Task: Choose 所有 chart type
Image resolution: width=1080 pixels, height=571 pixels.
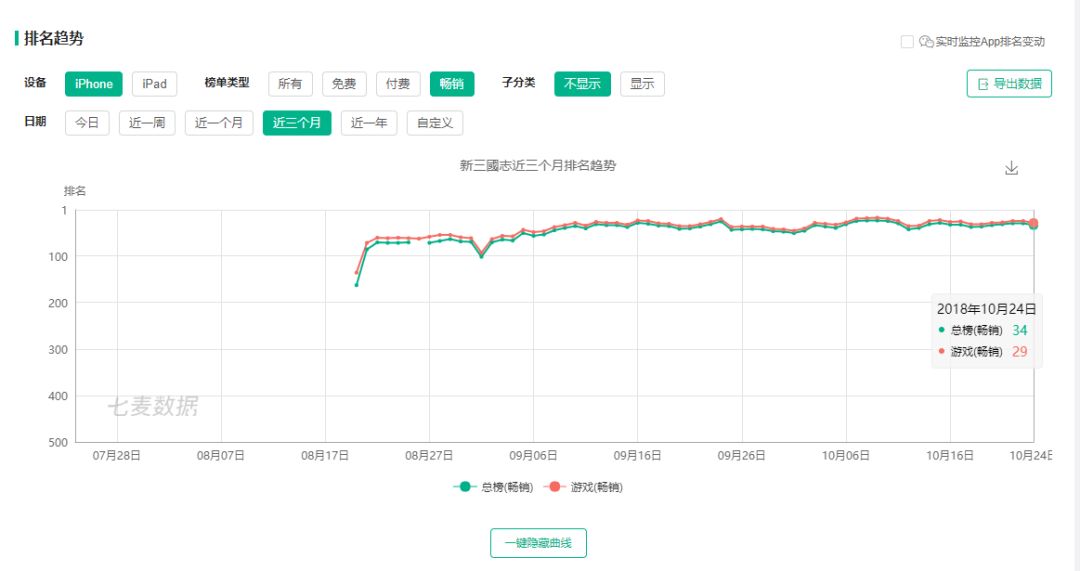Action: 290,84
